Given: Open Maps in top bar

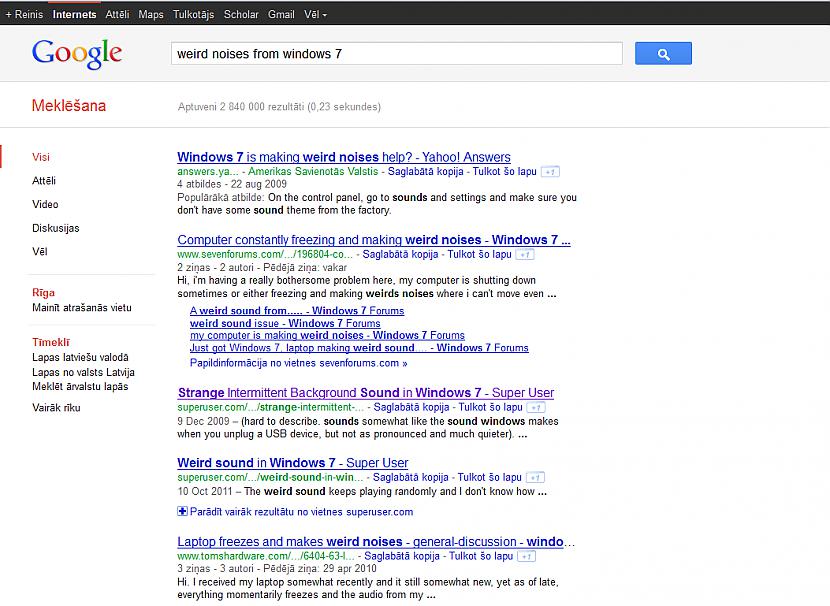Looking at the screenshot, I should pyautogui.click(x=151, y=14).
